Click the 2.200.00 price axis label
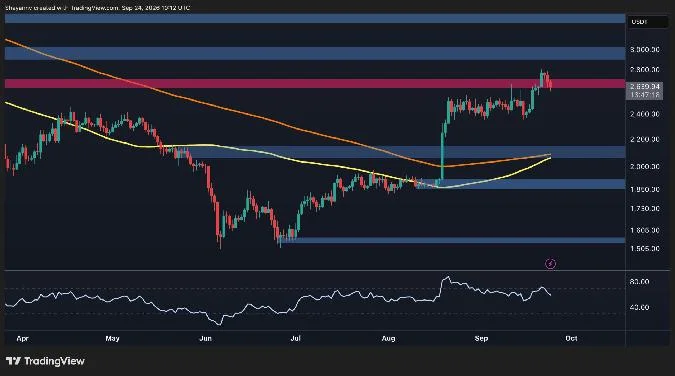The width and height of the screenshot is (675, 376). [644, 139]
